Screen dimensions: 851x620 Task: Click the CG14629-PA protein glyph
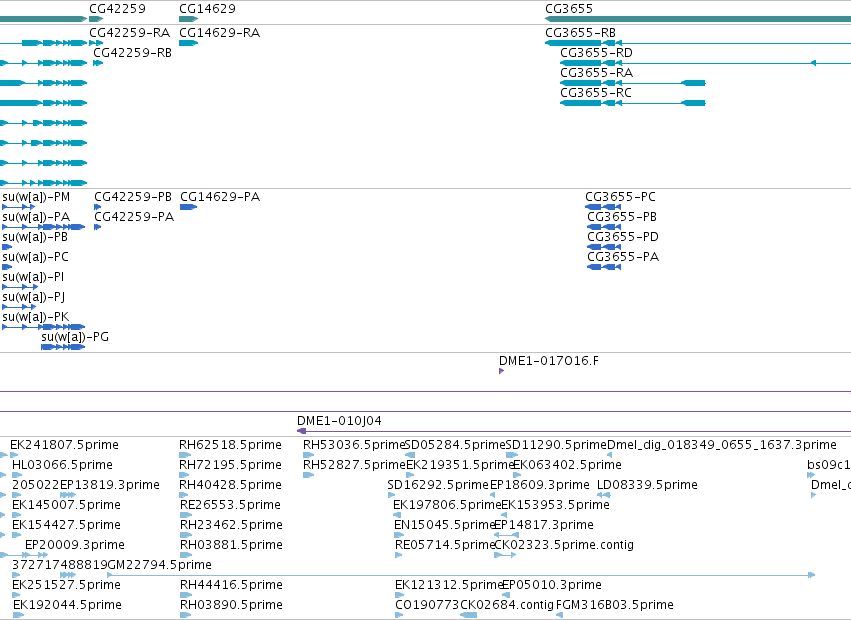point(188,207)
